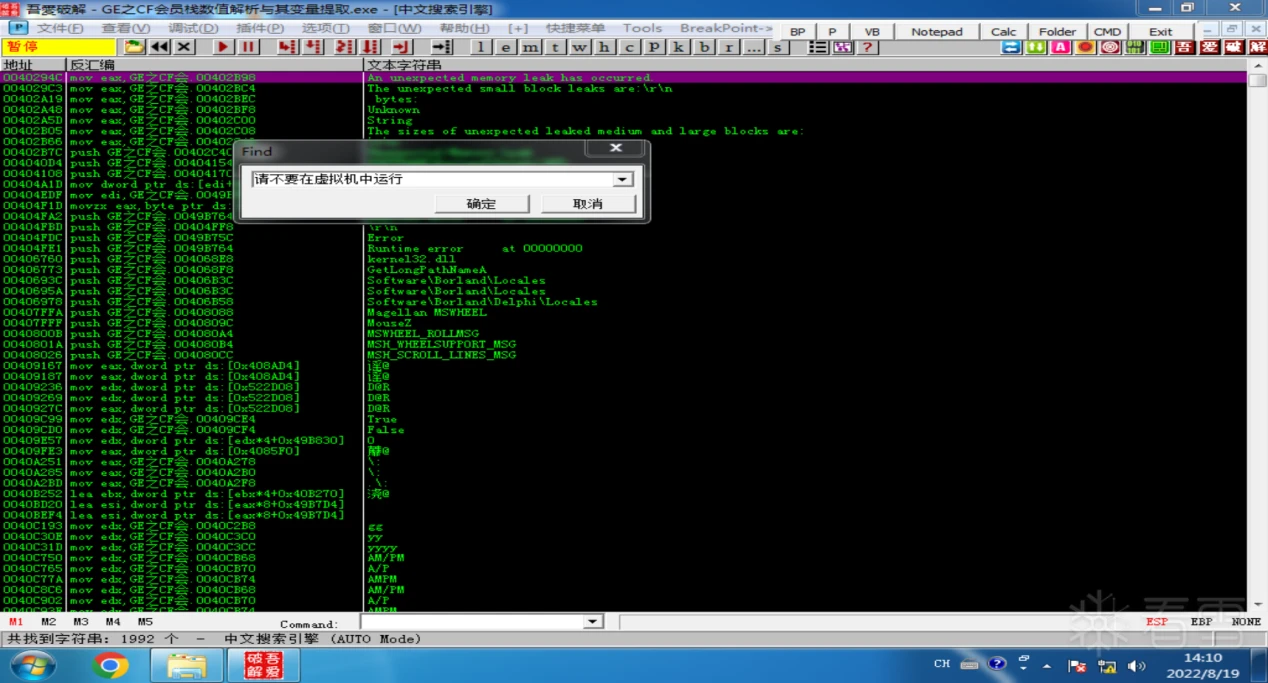Screen dimensions: 1268x683
Task: Click the volume speaker tray icon
Action: point(1137,665)
